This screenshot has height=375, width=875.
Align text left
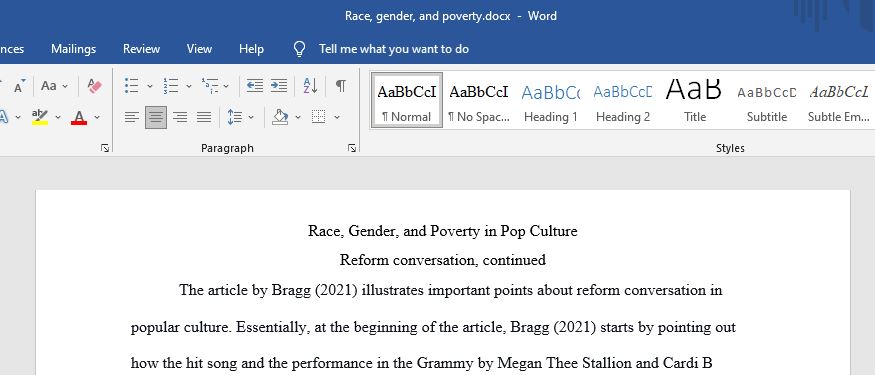(132, 117)
